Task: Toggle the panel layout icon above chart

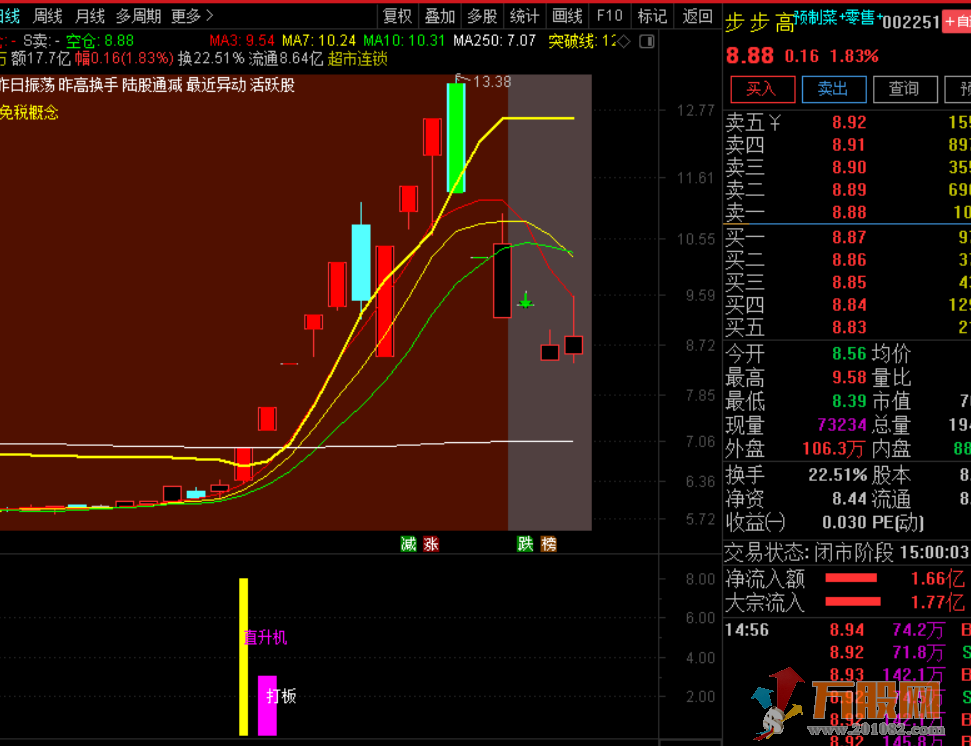Action: point(647,41)
